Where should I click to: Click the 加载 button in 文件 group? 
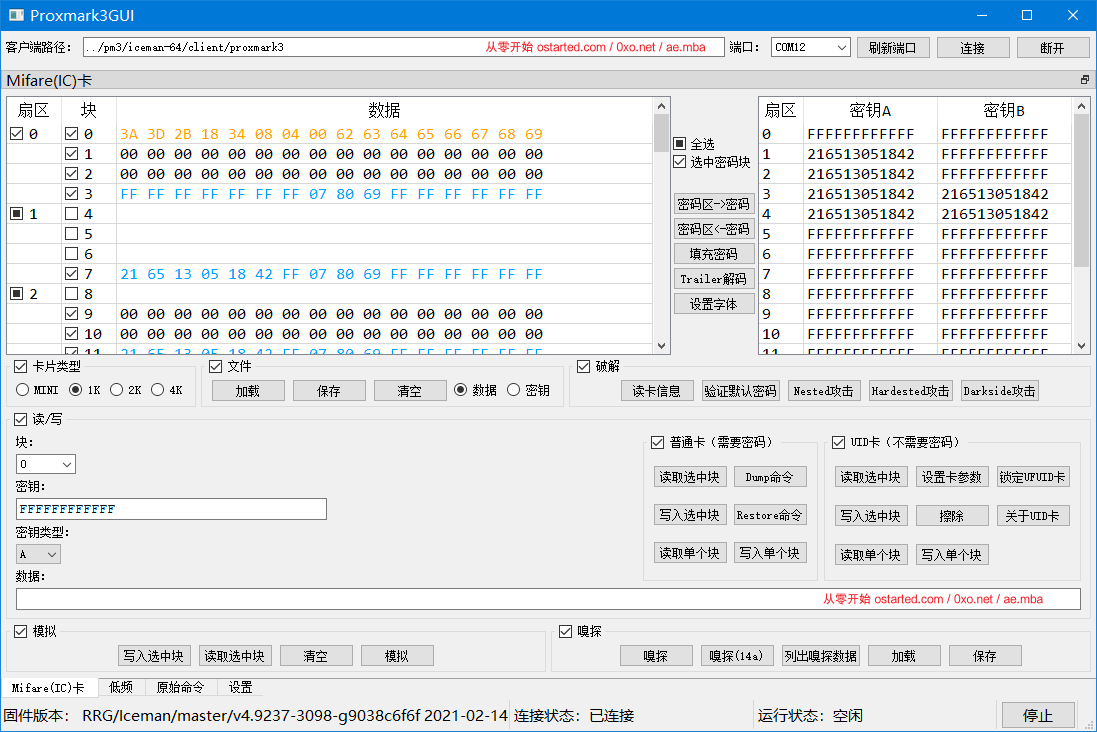(248, 390)
